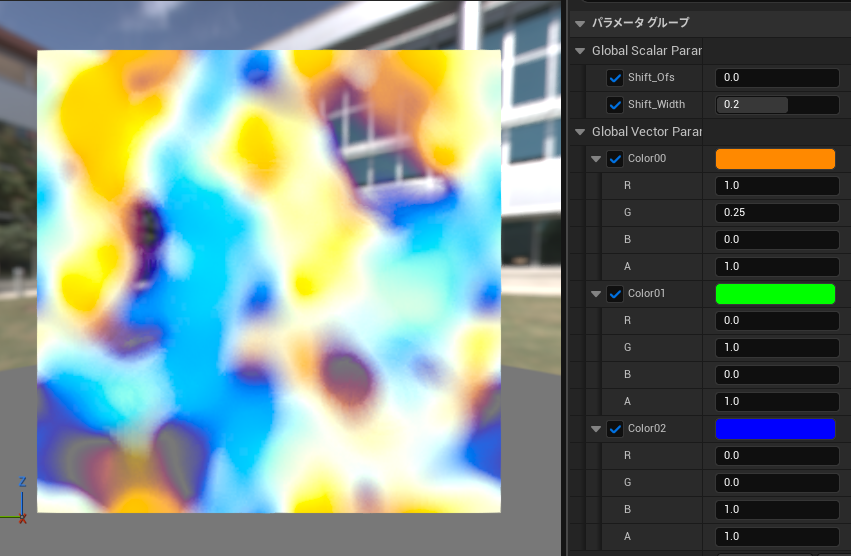Select the Shift_Ofs value field

tap(777, 78)
